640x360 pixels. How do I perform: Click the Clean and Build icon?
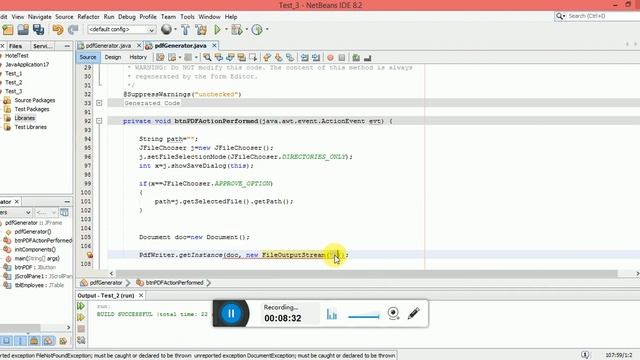pyautogui.click(x=201, y=29)
